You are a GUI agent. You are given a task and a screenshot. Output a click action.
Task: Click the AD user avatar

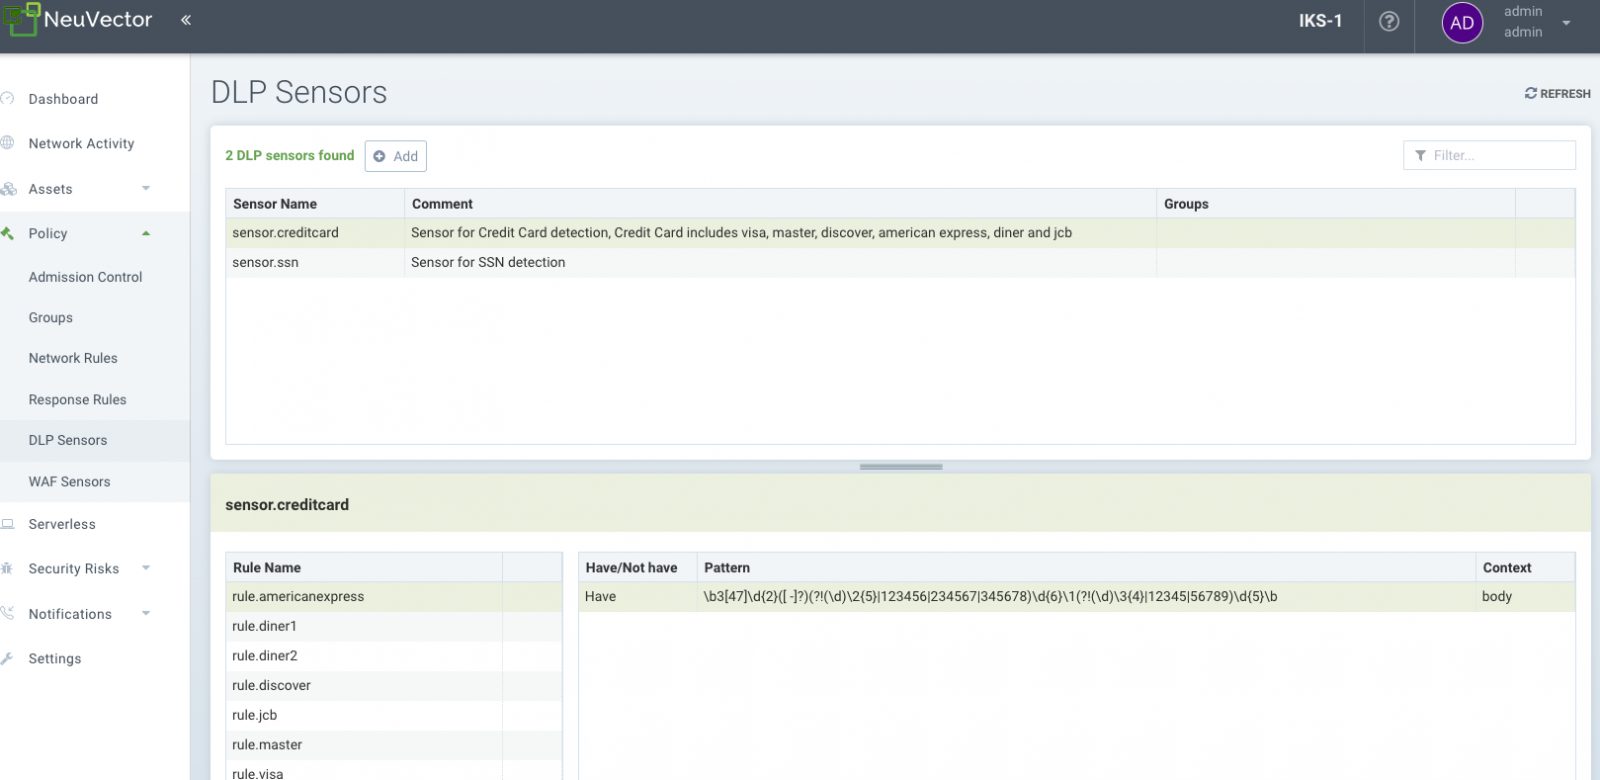point(1461,23)
